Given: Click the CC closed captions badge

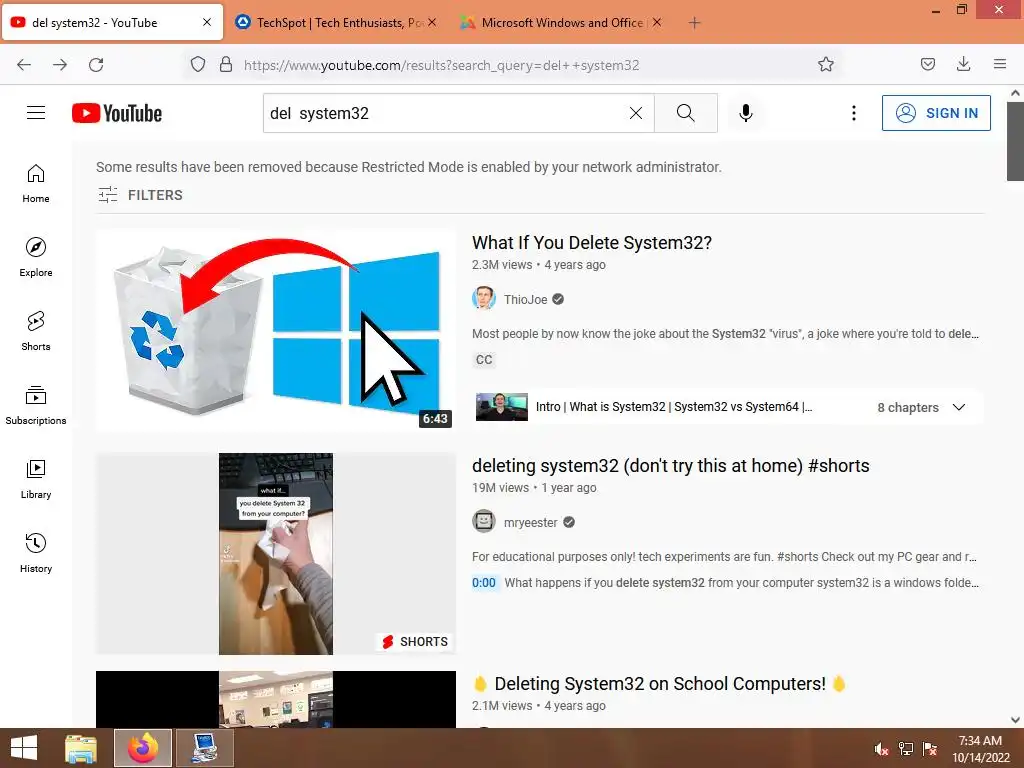Looking at the screenshot, I should (484, 360).
